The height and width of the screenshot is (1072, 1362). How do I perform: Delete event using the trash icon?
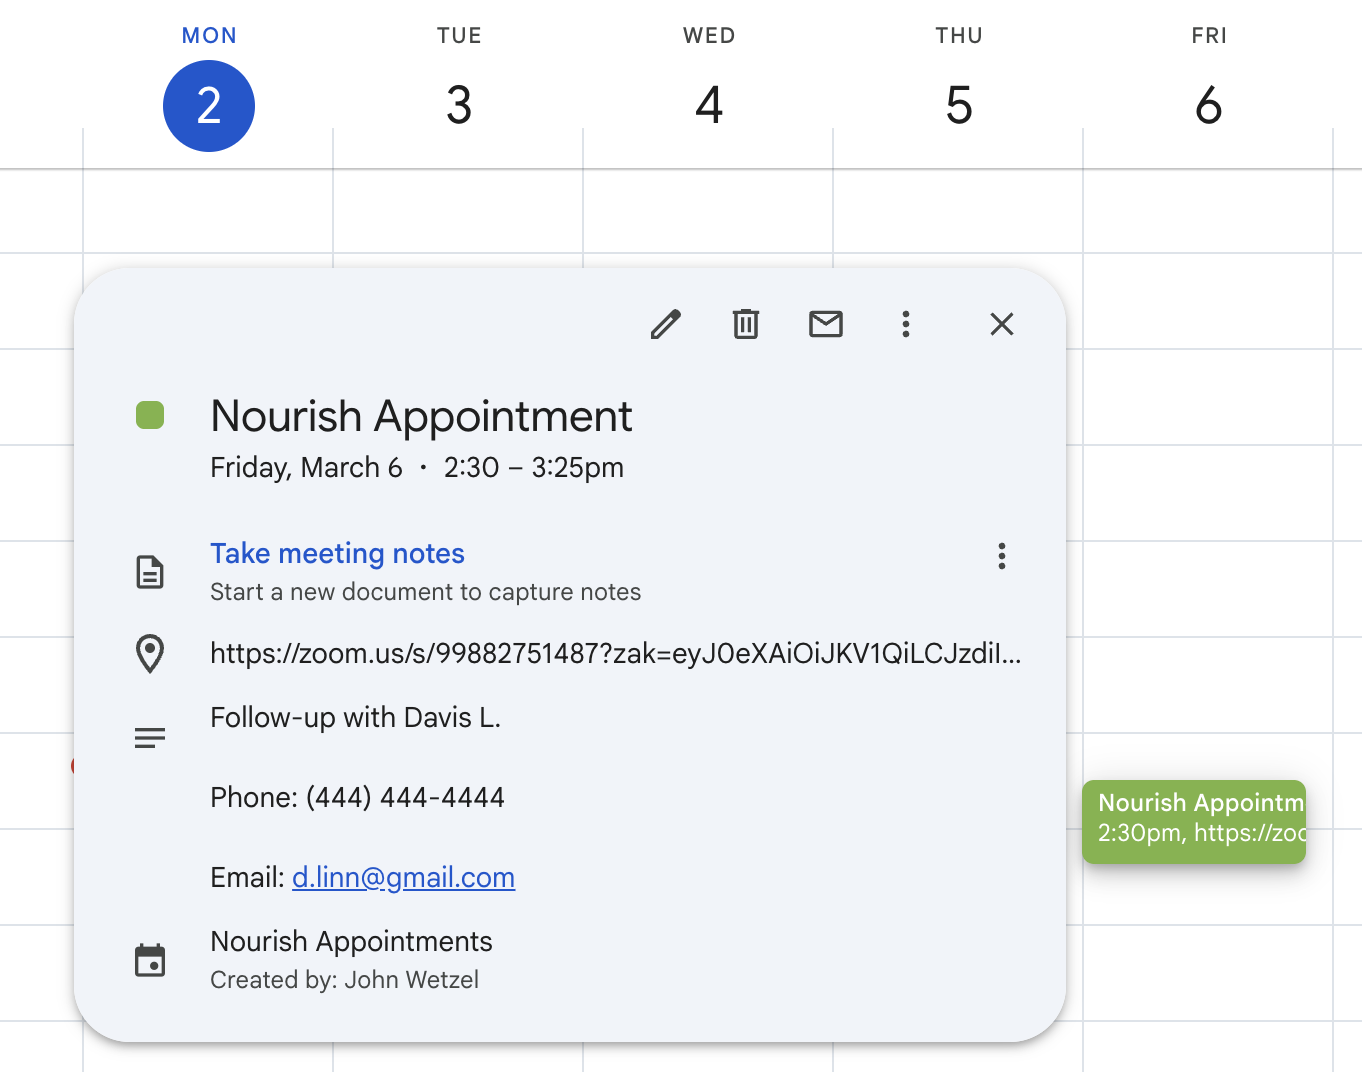(x=746, y=324)
